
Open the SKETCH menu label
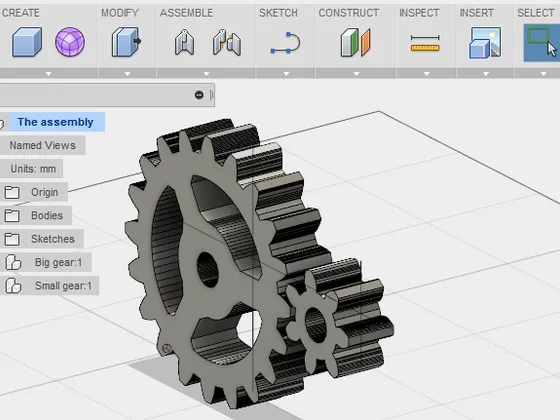pos(278,13)
